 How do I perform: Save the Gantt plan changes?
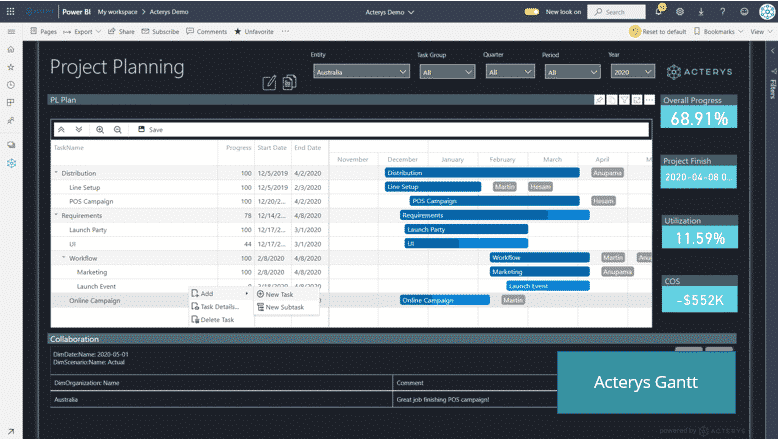(151, 130)
